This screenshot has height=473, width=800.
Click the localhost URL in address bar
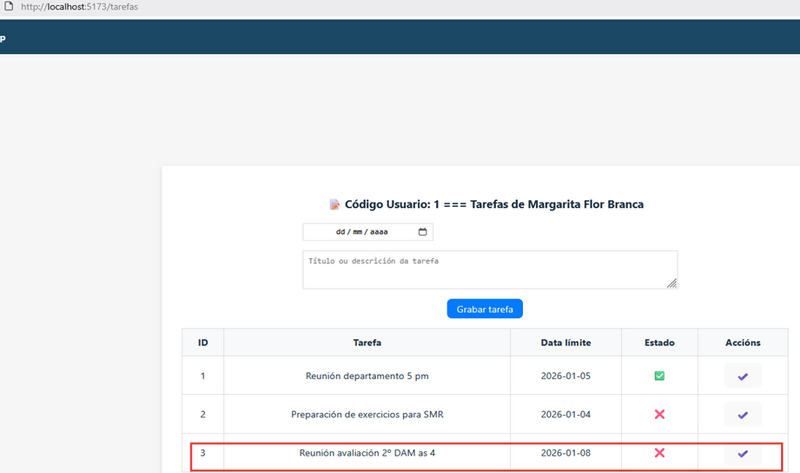(x=79, y=7)
